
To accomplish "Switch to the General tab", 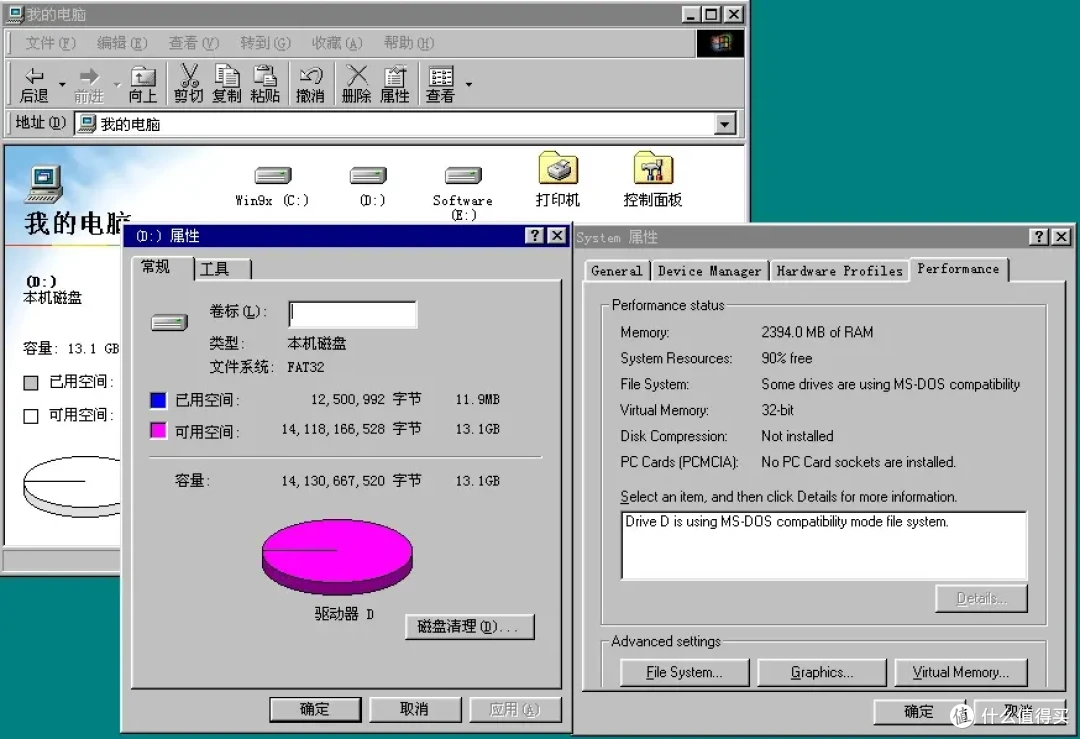I will tap(616, 271).
